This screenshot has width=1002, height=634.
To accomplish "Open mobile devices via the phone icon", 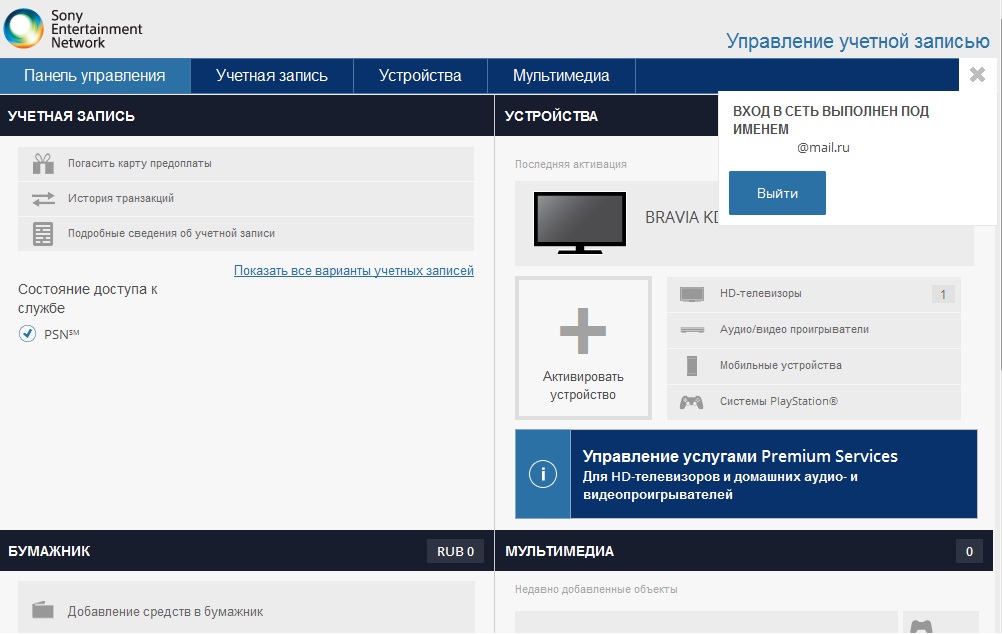I will click(x=689, y=365).
